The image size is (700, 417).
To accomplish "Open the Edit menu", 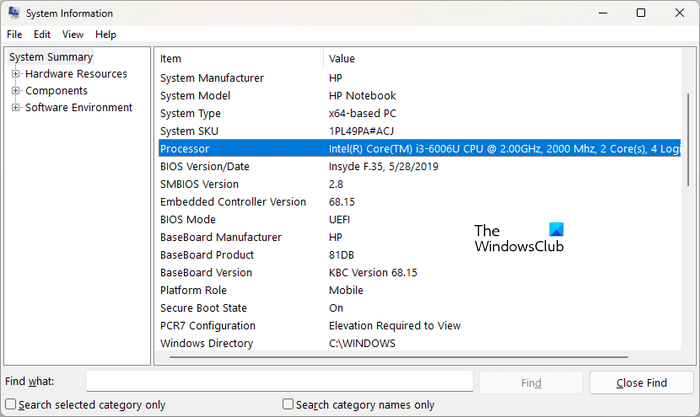I will pyautogui.click(x=42, y=34).
